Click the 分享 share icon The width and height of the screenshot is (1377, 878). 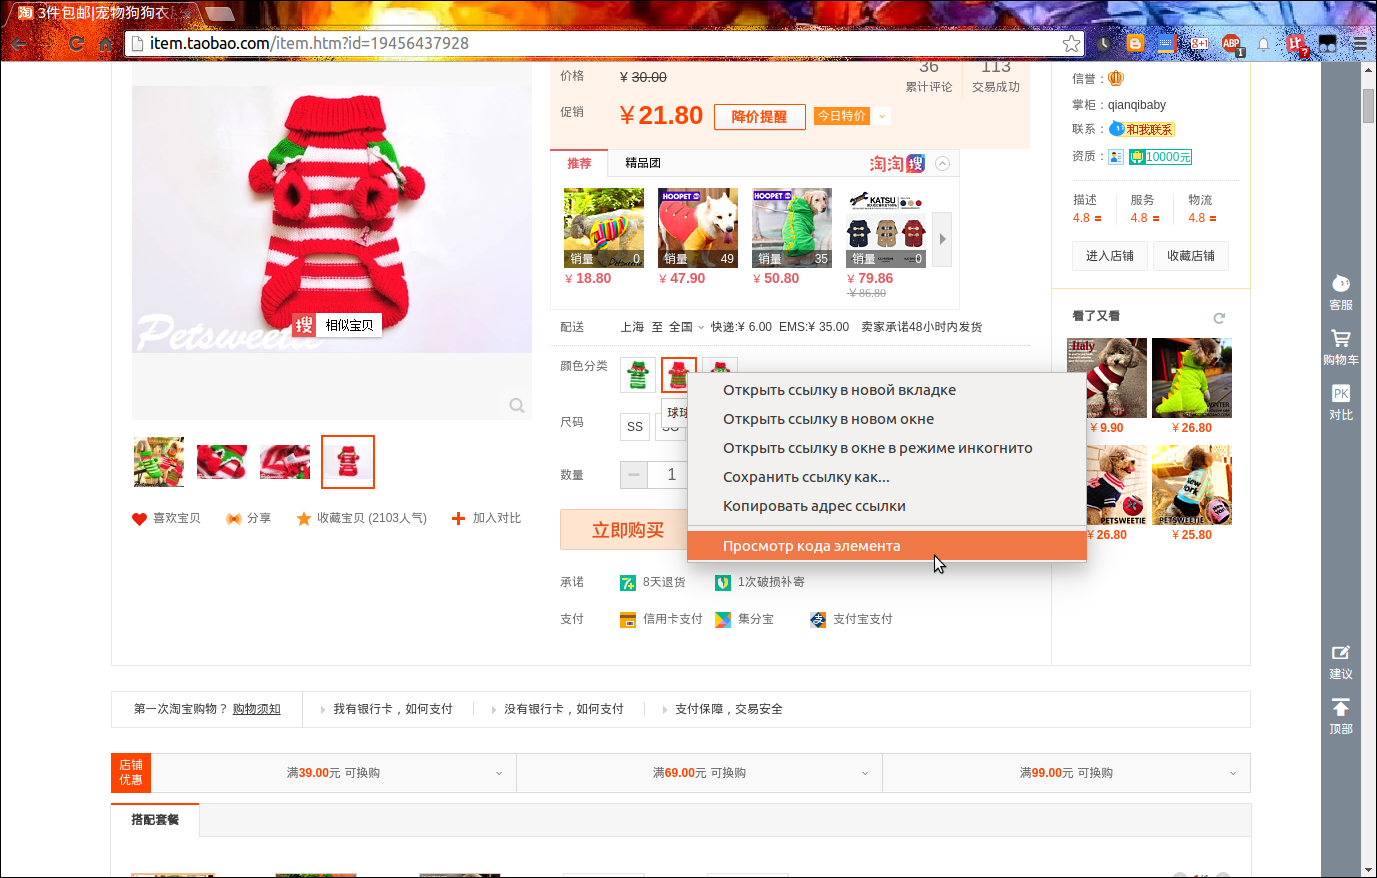coord(234,519)
